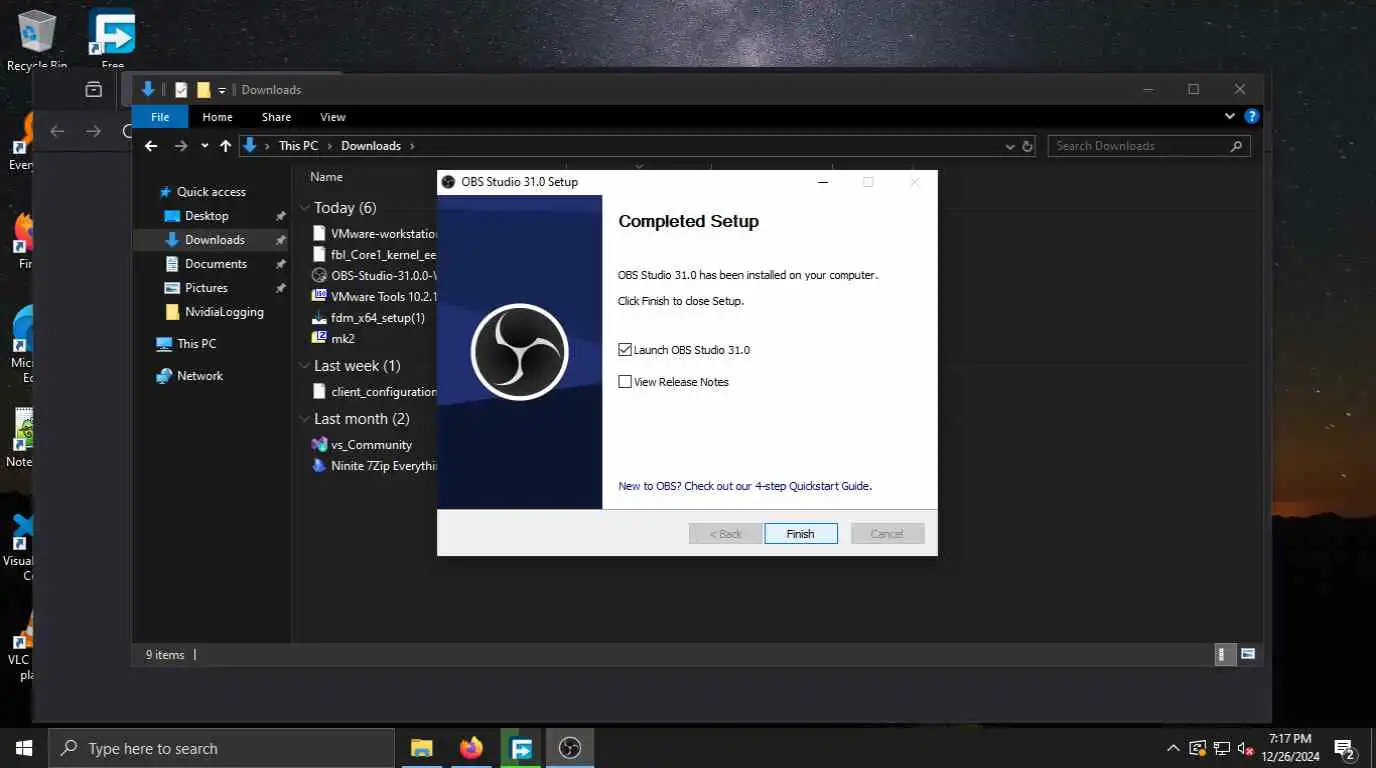The height and width of the screenshot is (768, 1376).
Task: Open File Explorer from the taskbar
Action: pos(422,748)
